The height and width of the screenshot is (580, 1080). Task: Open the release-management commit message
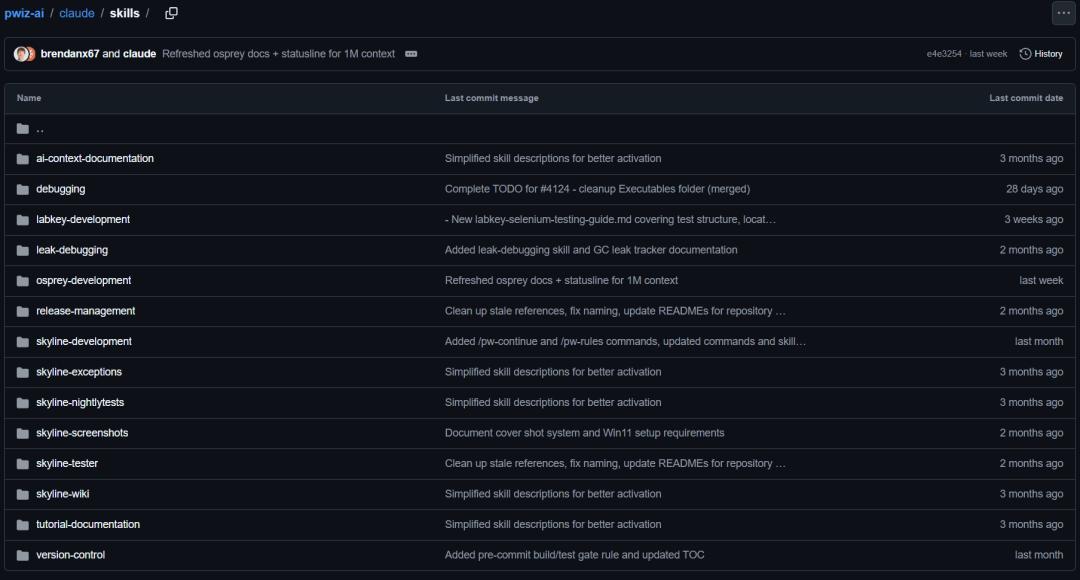[615, 311]
